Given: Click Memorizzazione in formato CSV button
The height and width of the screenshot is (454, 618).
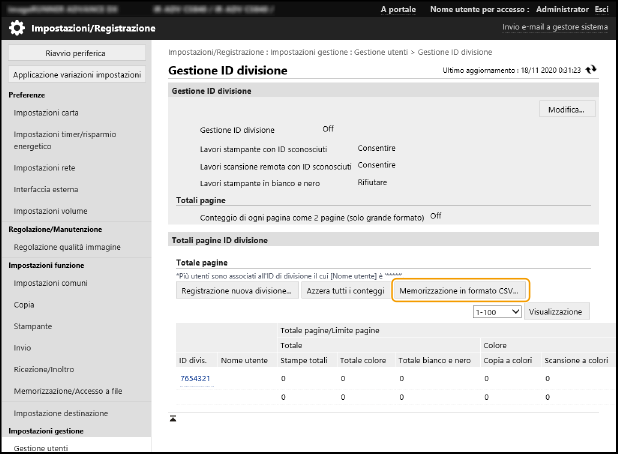Looking at the screenshot, I should click(x=460, y=290).
